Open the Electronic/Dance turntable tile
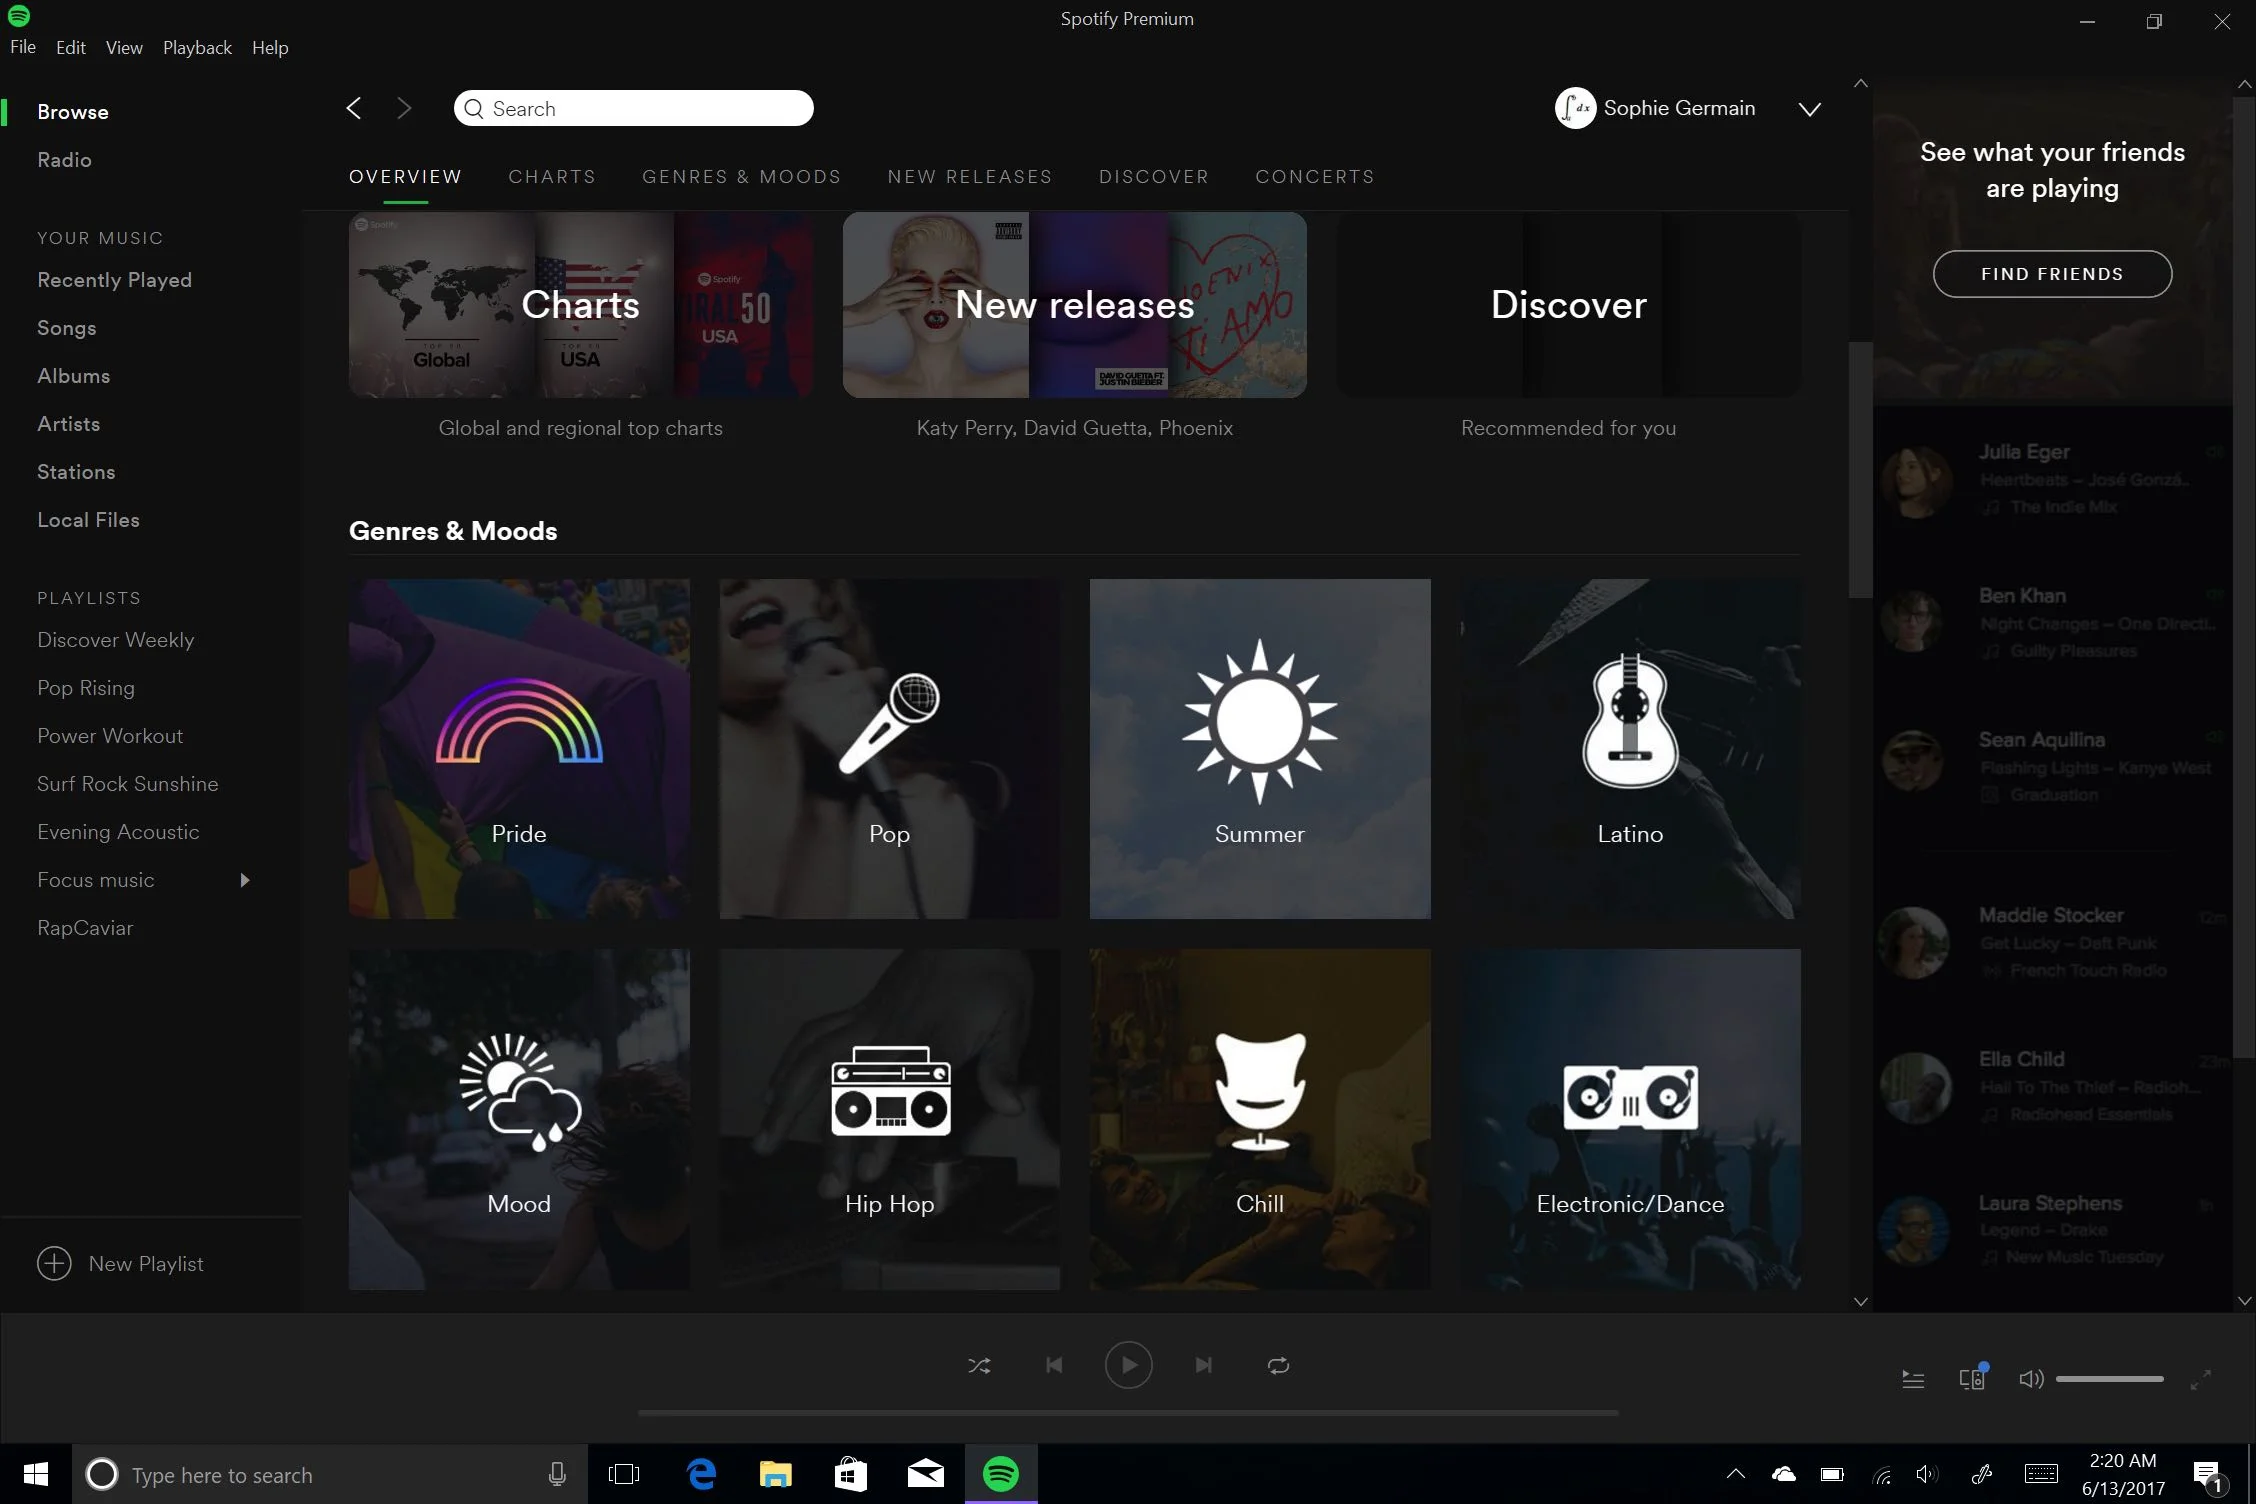Viewport: 2256px width, 1504px height. coord(1631,1119)
